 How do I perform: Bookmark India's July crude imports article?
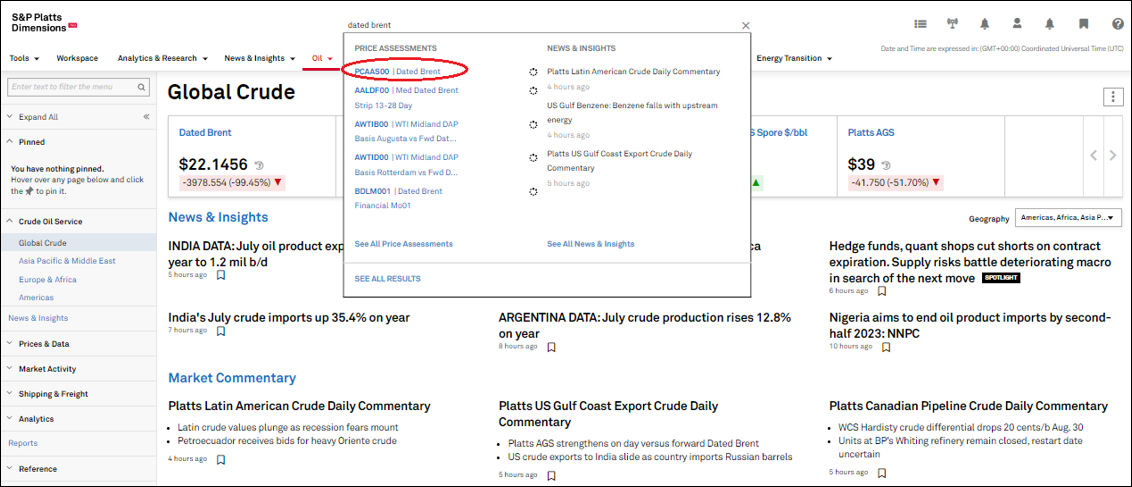tap(221, 330)
